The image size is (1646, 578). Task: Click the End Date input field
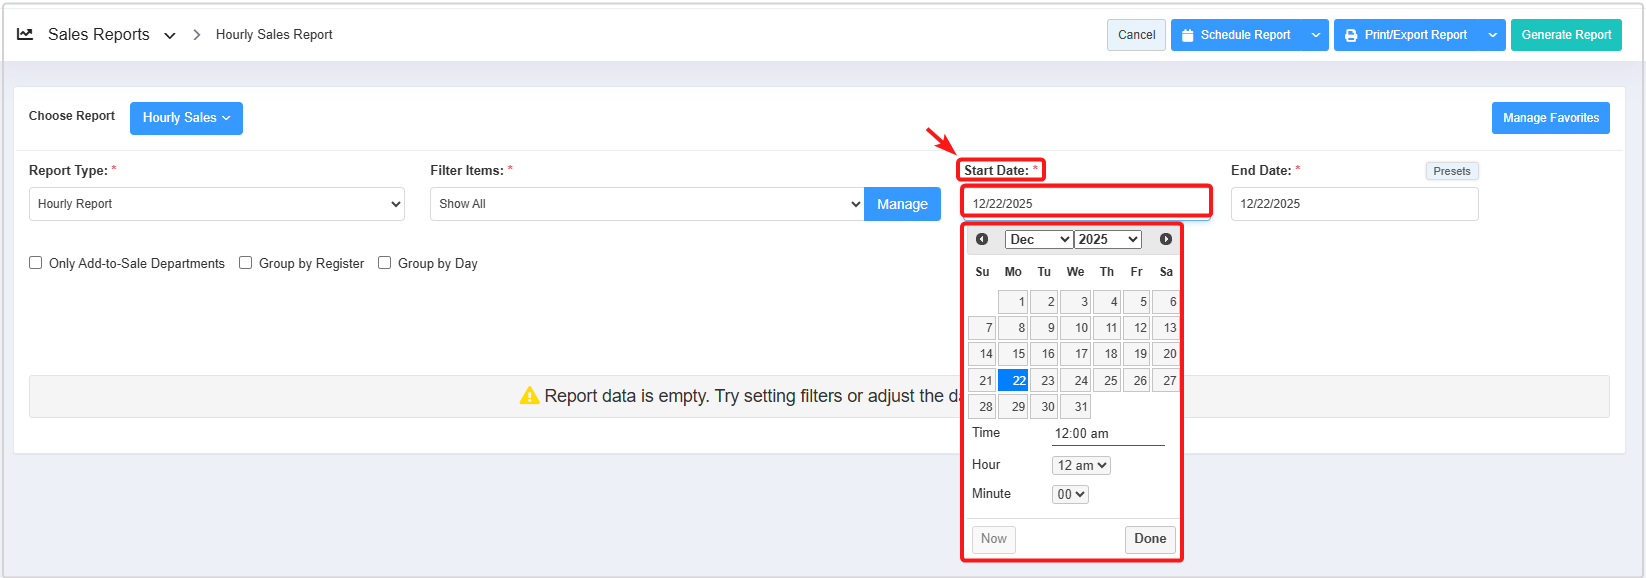(x=1353, y=204)
